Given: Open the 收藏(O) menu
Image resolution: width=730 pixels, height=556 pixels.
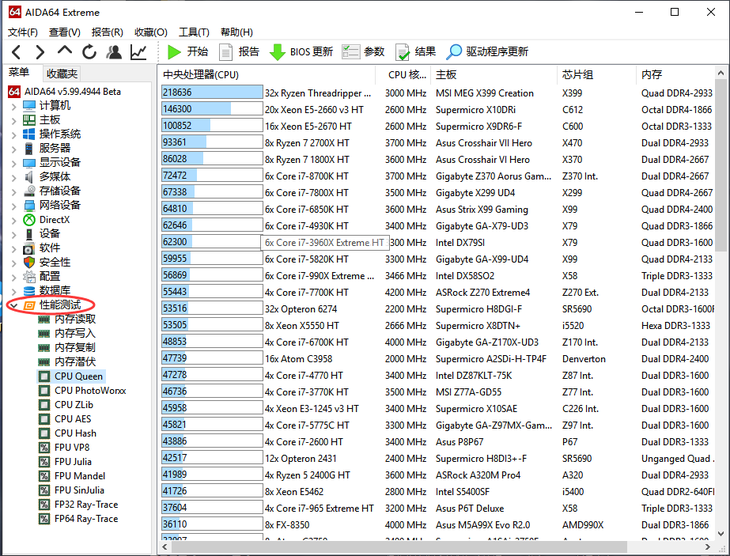Looking at the screenshot, I should [x=151, y=32].
